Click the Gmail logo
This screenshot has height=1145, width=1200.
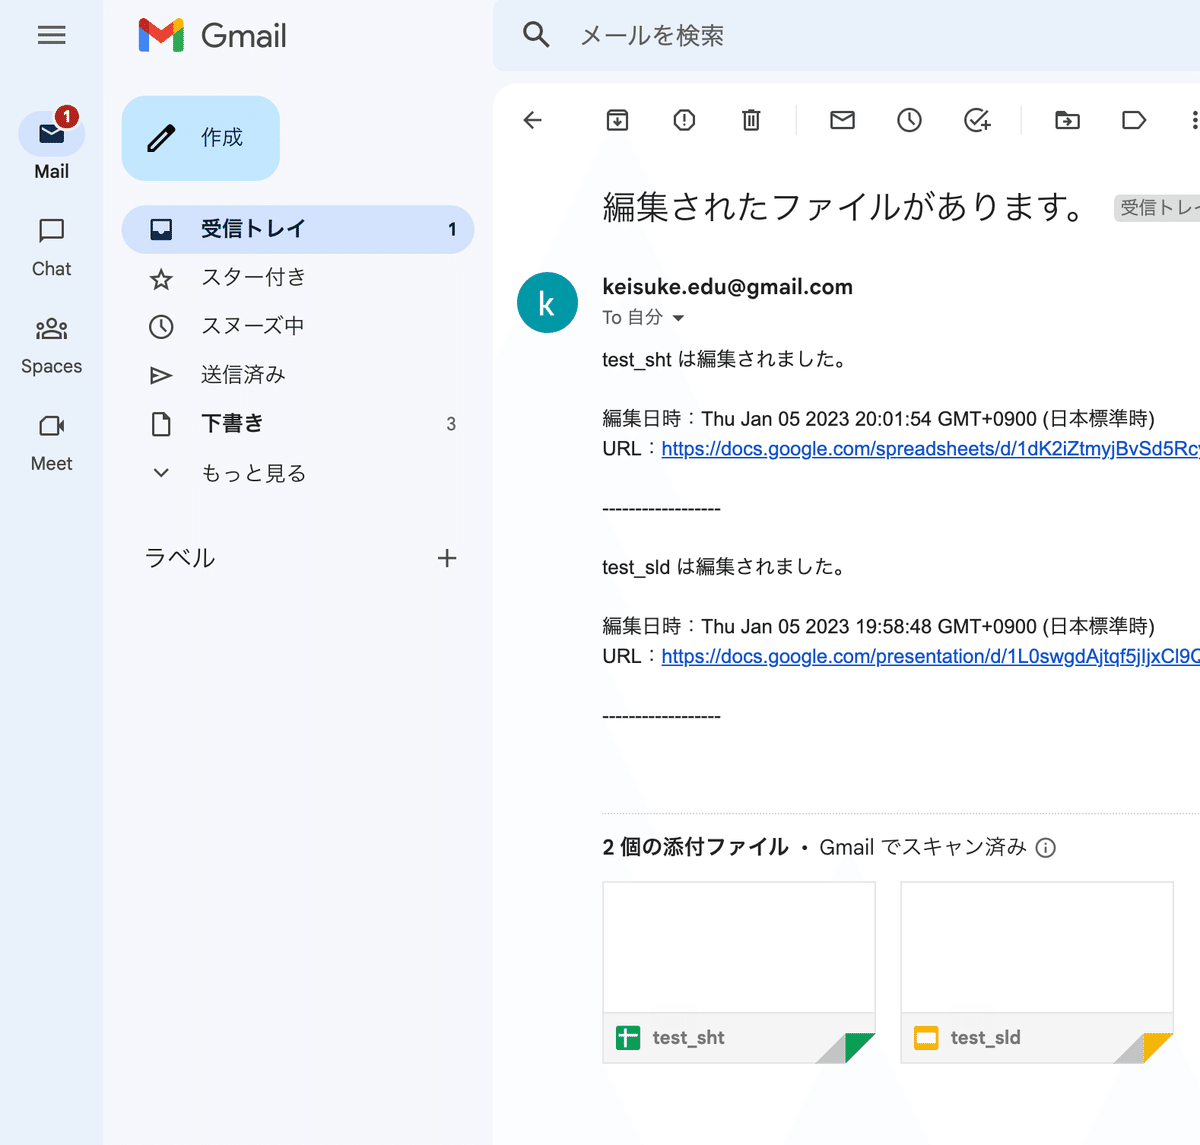click(x=212, y=36)
